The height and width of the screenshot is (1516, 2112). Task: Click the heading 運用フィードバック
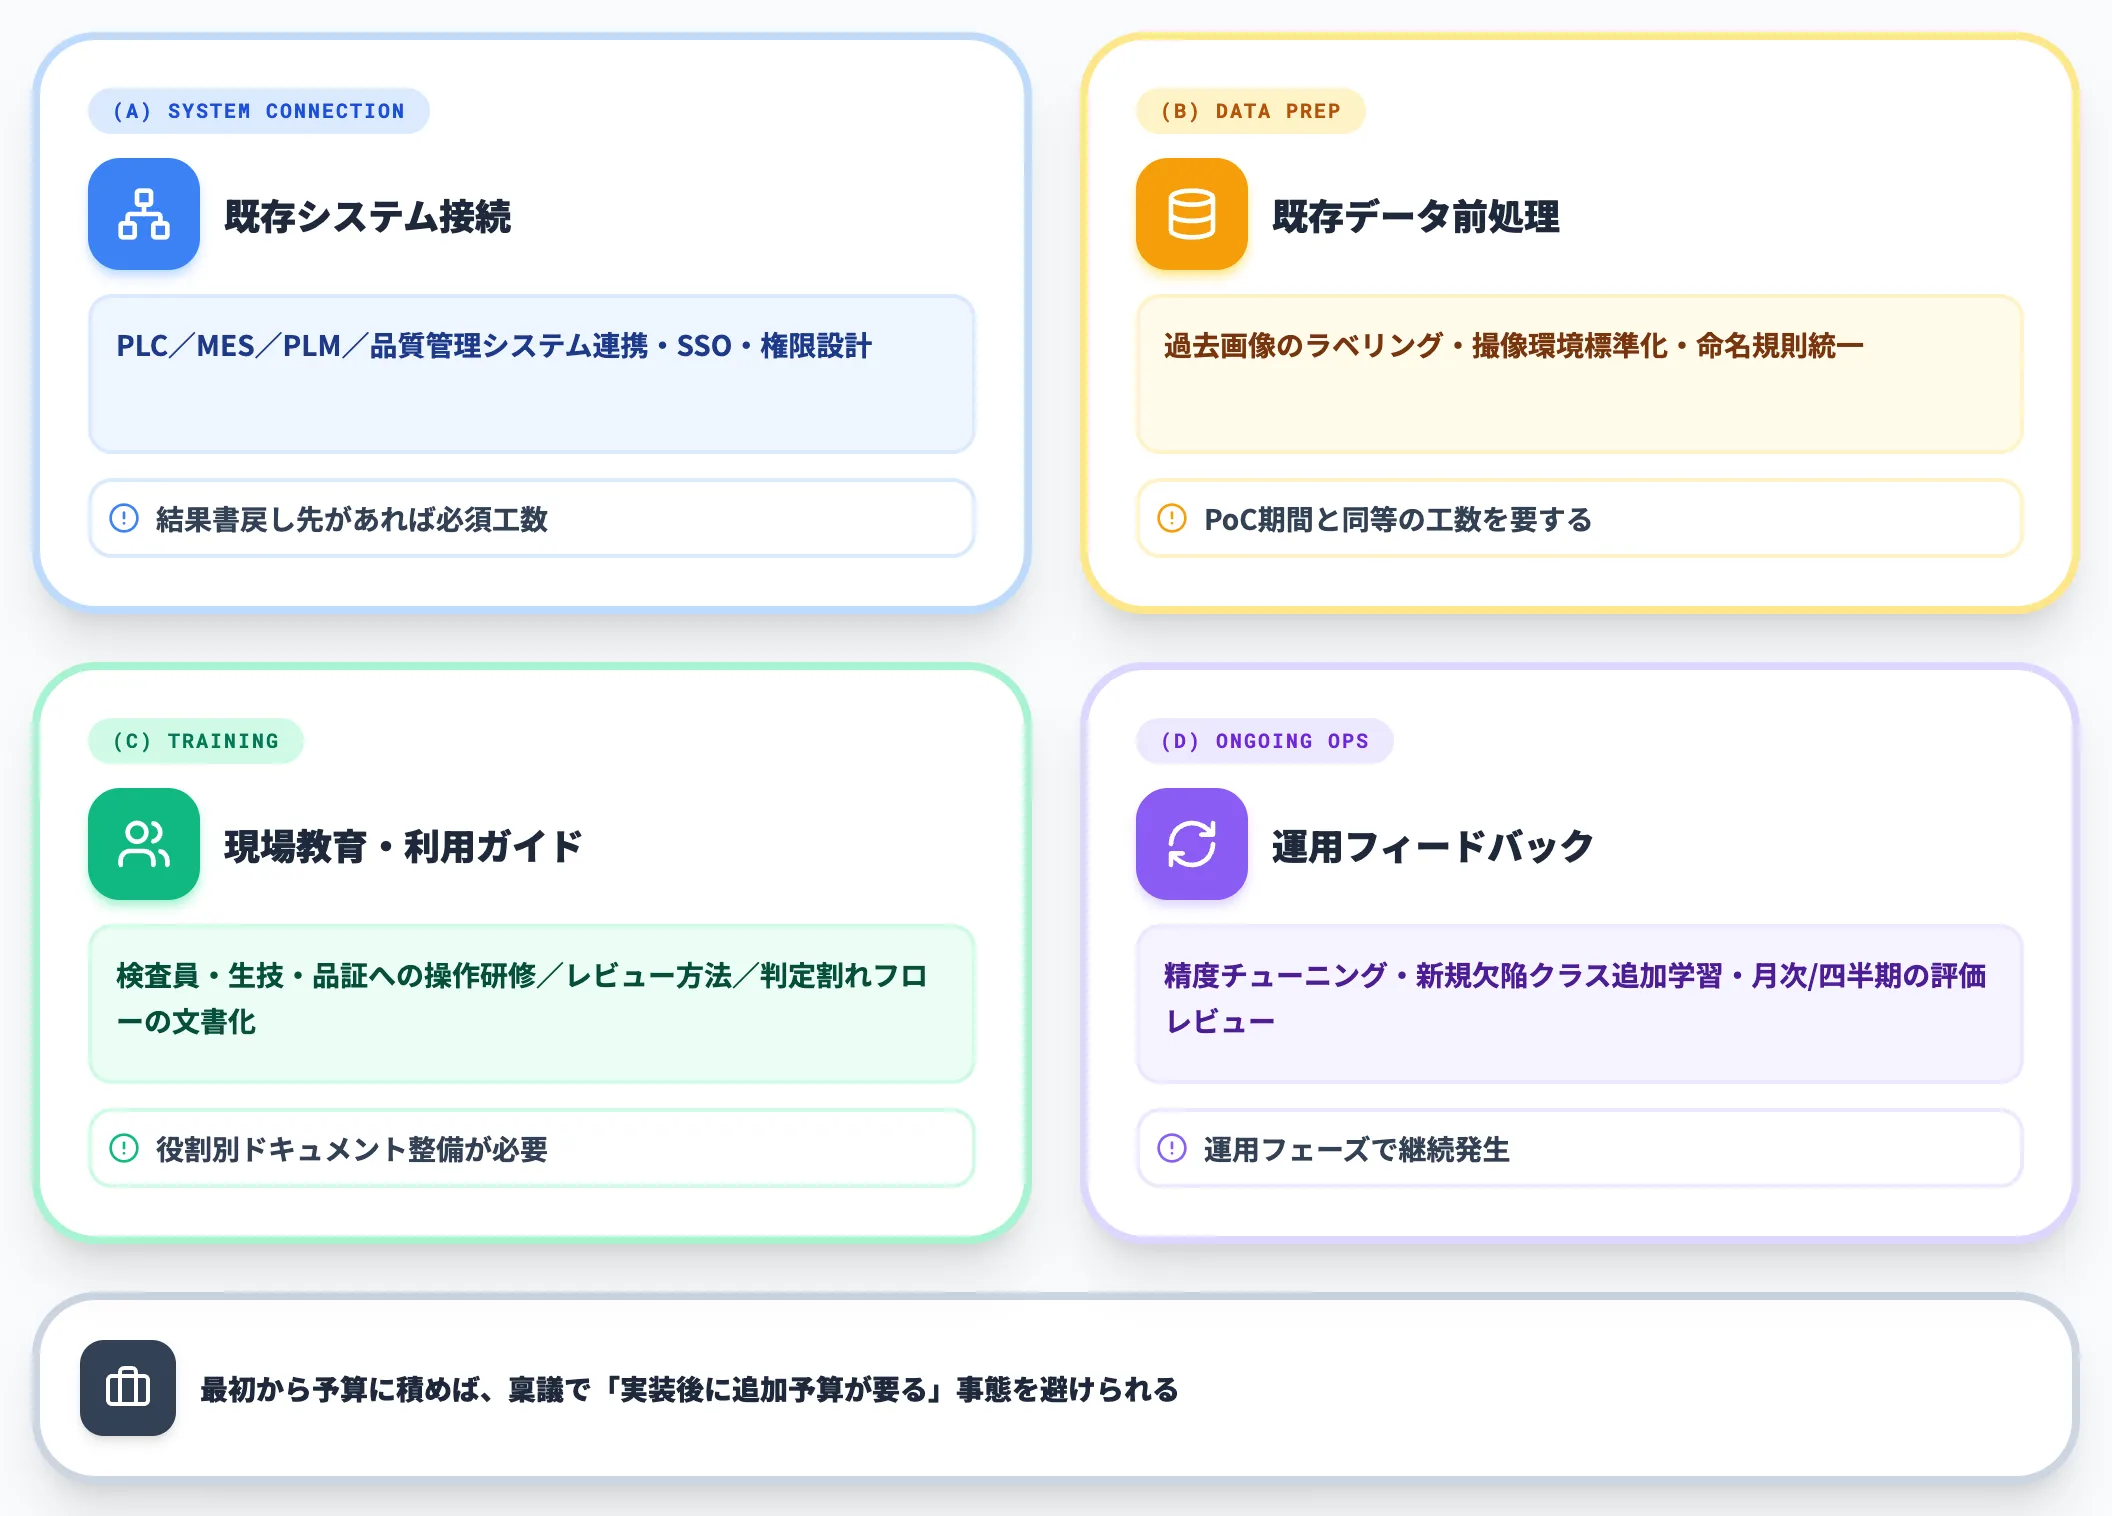click(x=1432, y=846)
